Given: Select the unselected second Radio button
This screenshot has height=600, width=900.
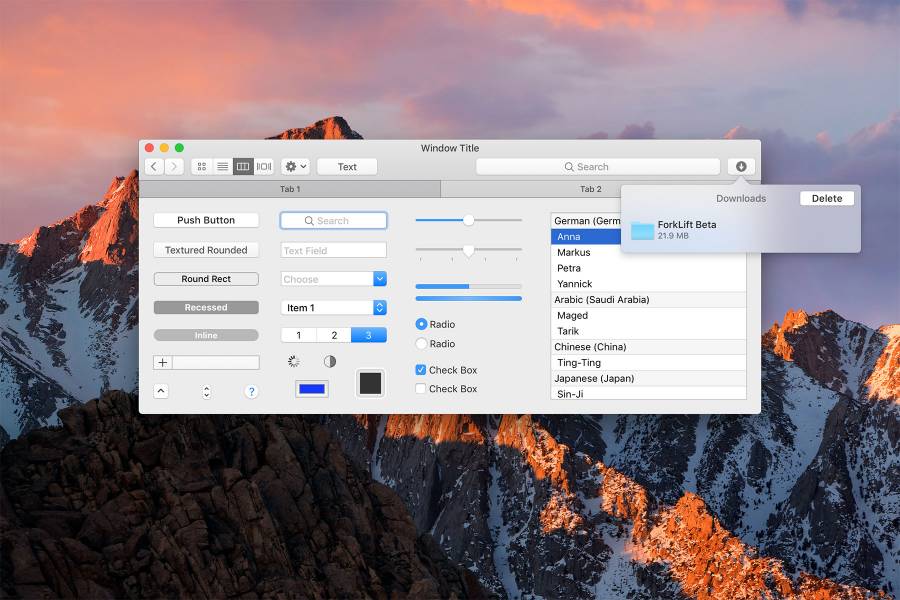Looking at the screenshot, I should (421, 344).
